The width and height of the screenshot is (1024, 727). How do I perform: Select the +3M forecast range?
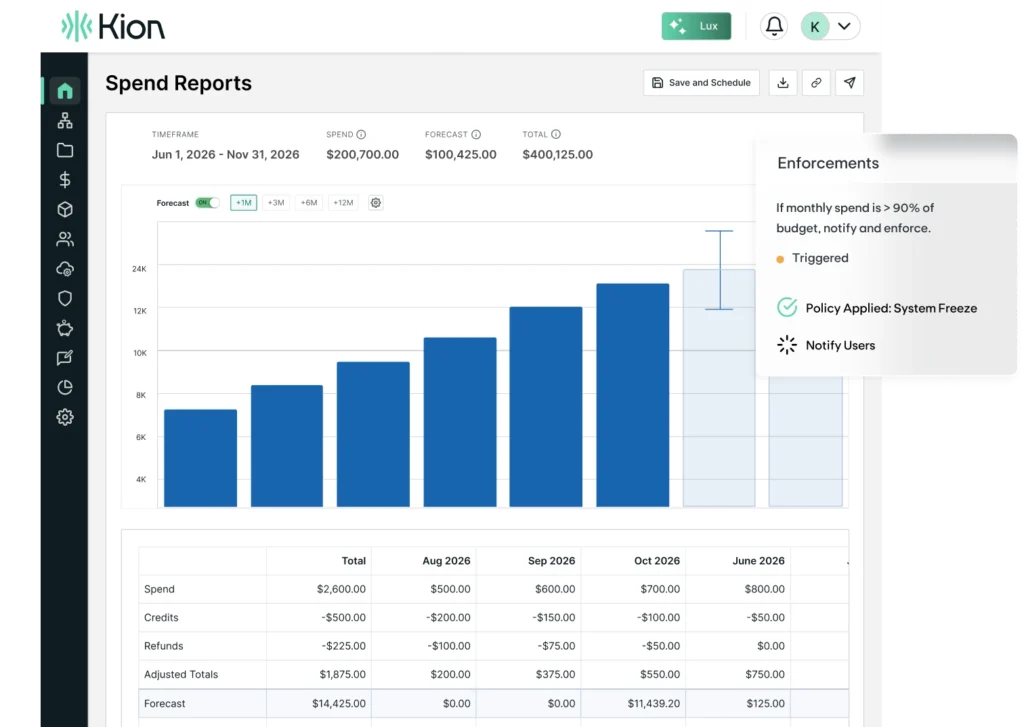point(277,203)
